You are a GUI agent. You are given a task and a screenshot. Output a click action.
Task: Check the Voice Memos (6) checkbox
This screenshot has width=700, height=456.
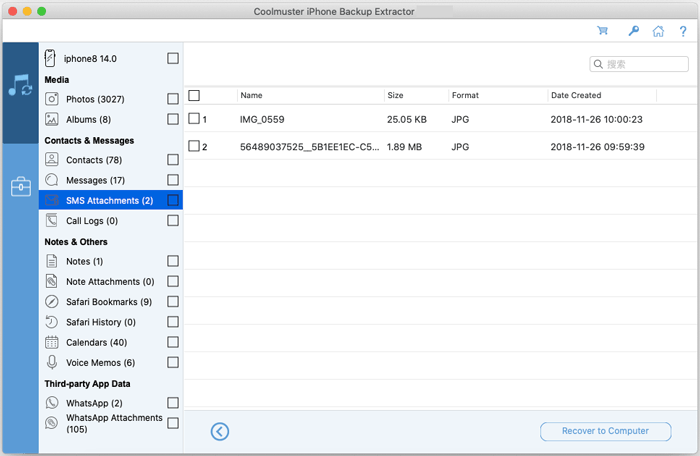coord(173,362)
